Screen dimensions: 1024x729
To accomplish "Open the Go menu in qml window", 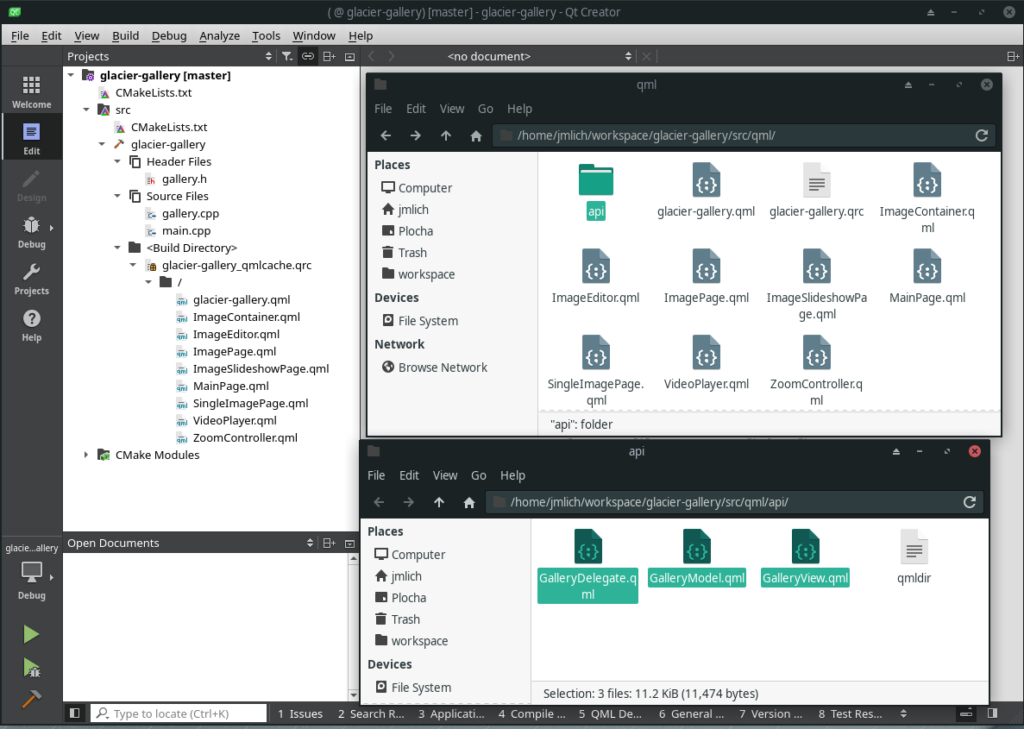I will coord(485,108).
